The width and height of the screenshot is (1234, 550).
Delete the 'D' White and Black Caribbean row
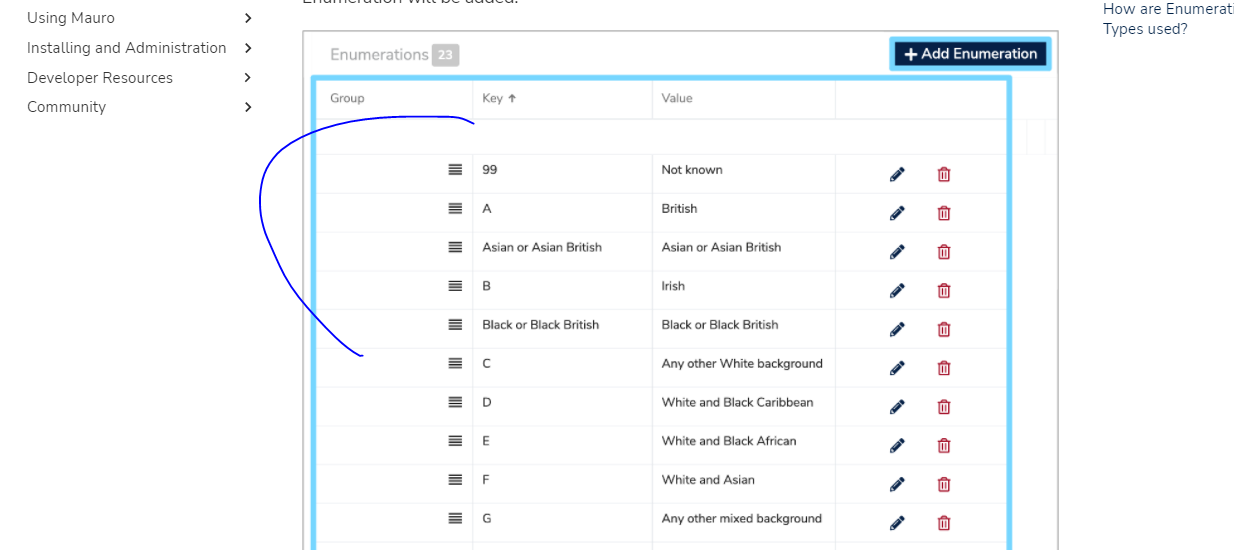pyautogui.click(x=944, y=407)
